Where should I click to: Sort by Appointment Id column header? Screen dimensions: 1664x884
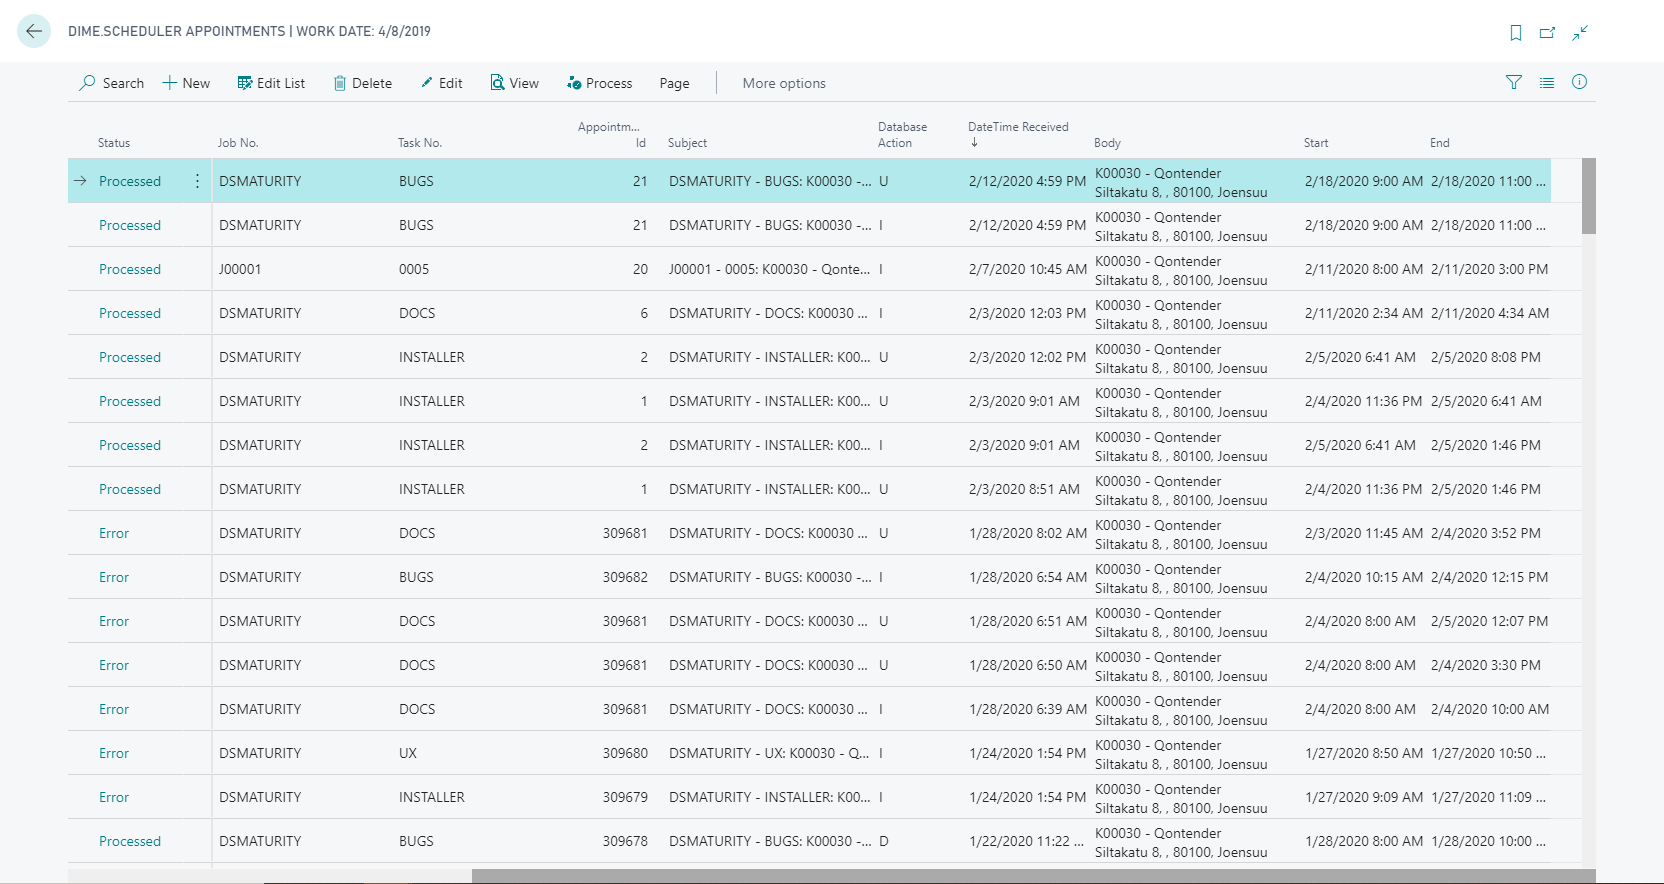tap(611, 135)
